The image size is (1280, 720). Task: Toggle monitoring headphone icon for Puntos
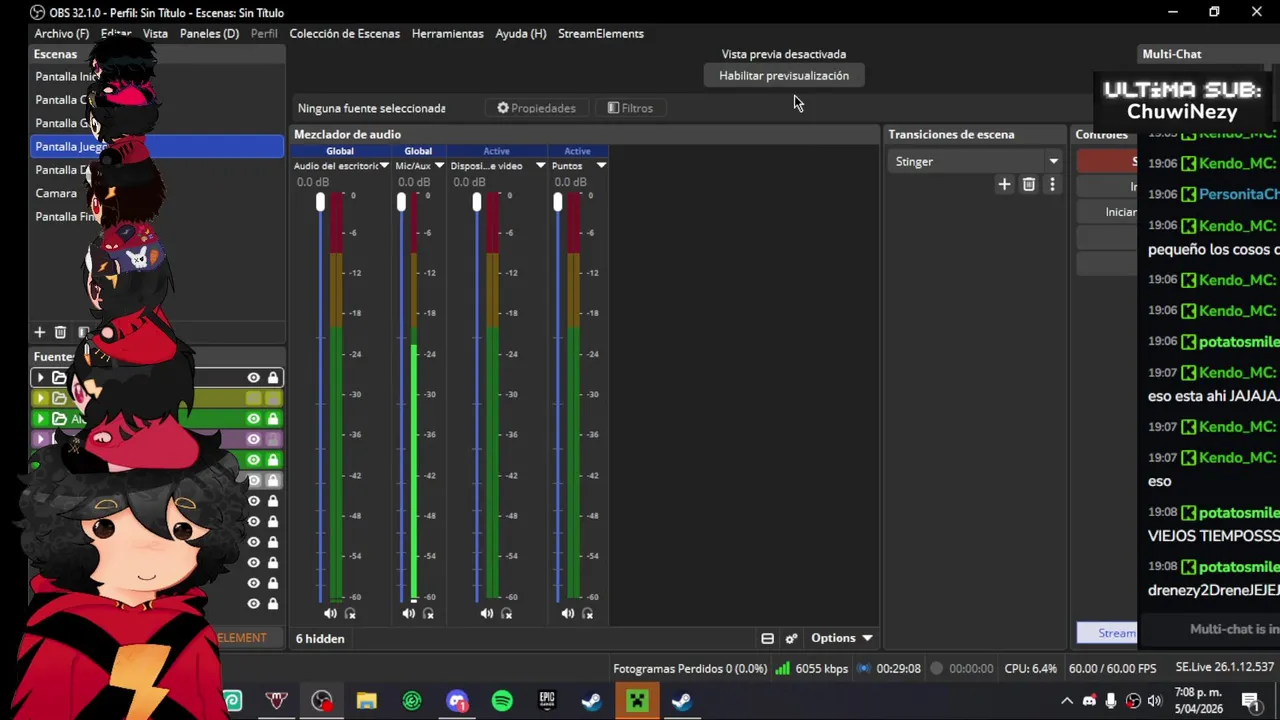click(x=587, y=613)
